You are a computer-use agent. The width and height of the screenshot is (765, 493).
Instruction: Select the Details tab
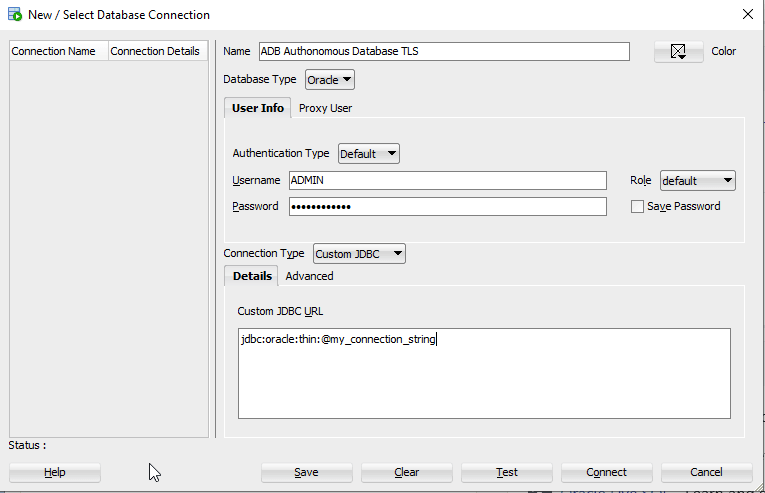pos(252,276)
